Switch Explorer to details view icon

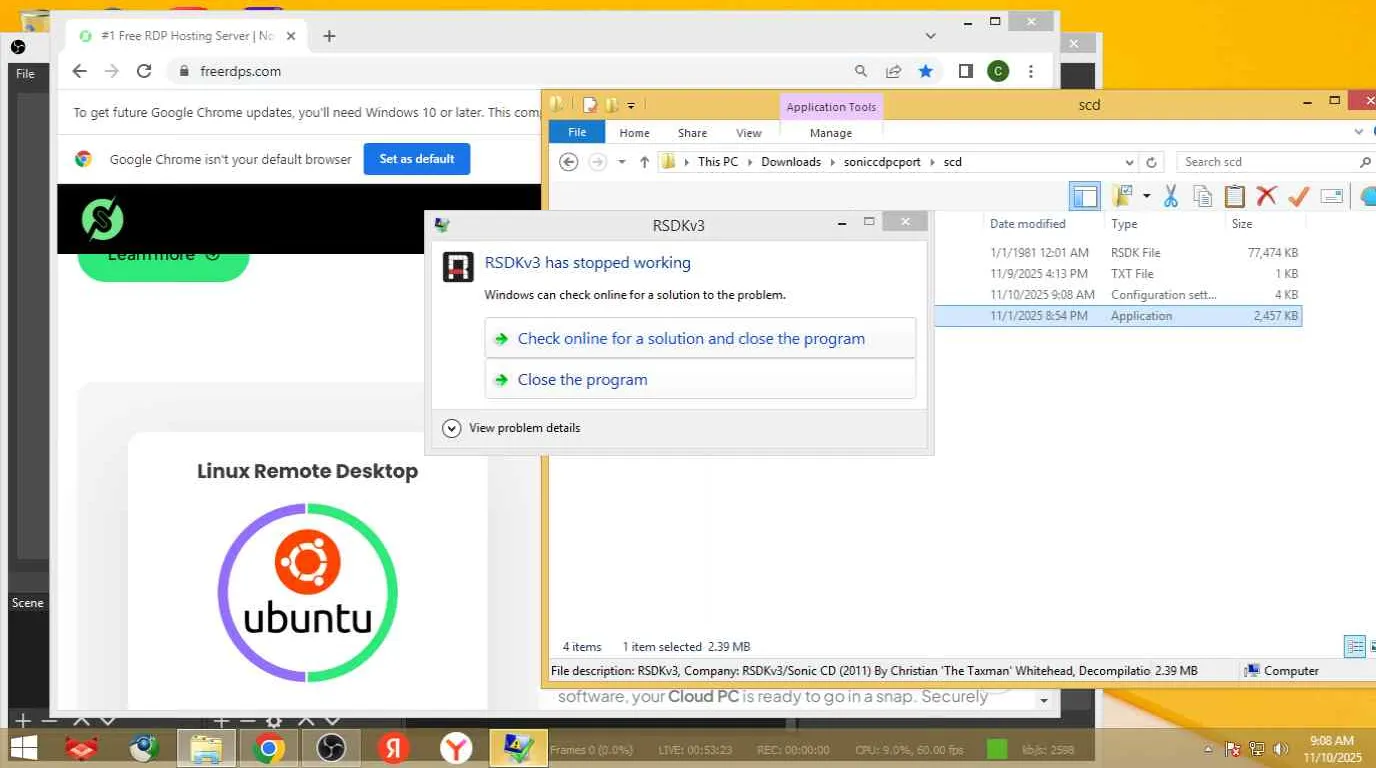pyautogui.click(x=1354, y=647)
